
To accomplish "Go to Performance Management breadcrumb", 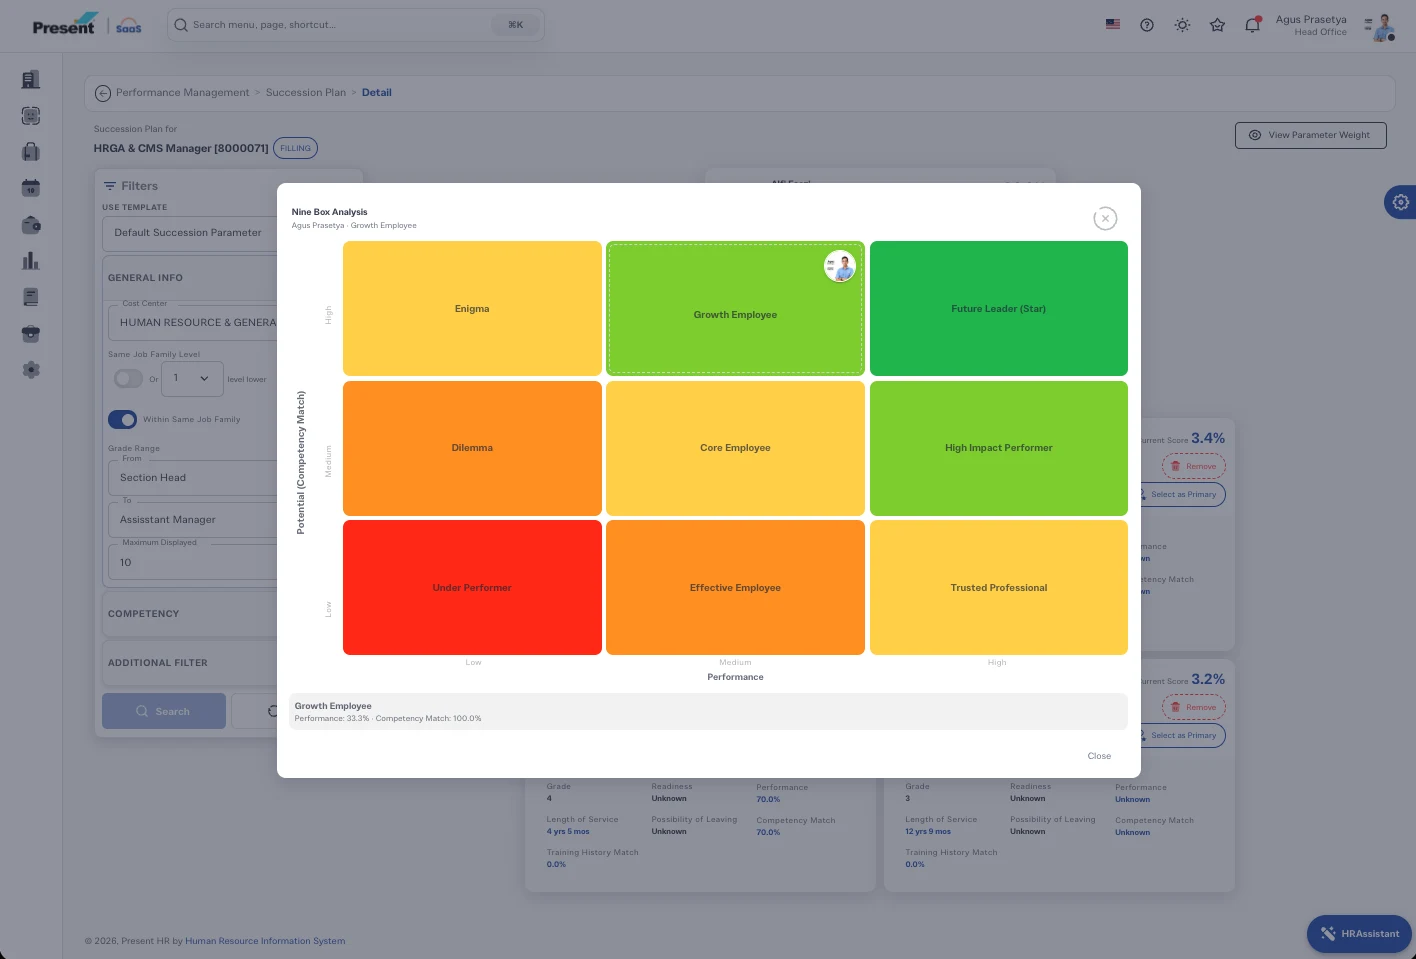I will pos(183,93).
